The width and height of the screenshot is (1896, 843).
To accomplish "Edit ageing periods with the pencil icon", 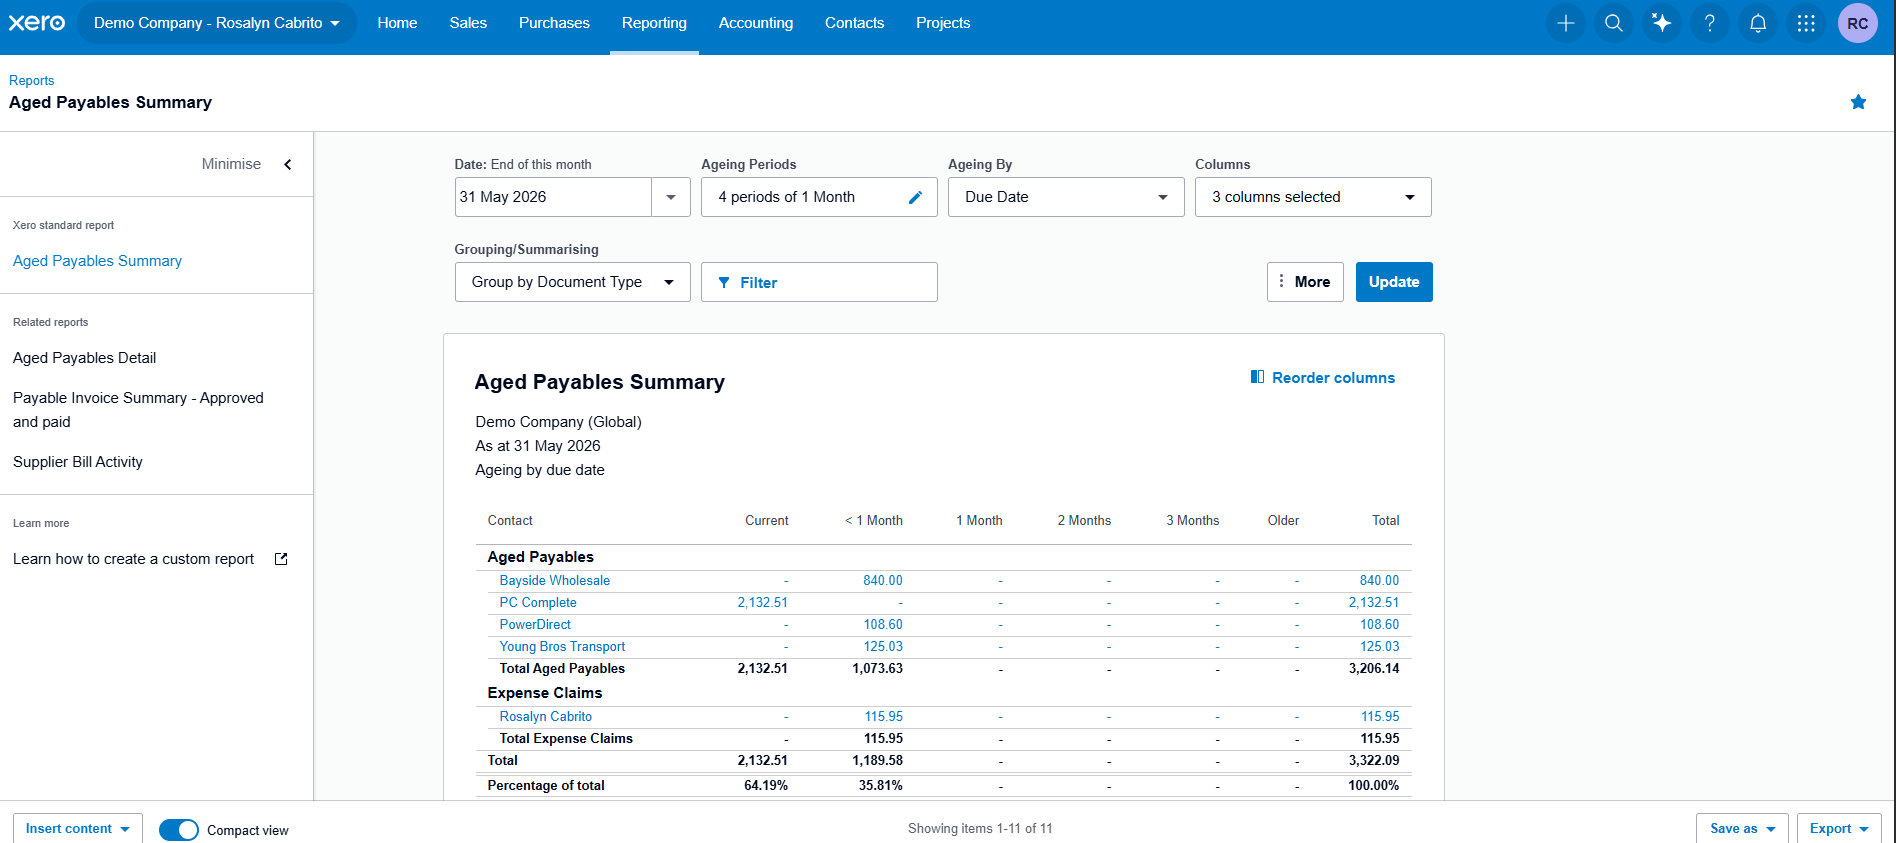I will pyautogui.click(x=915, y=197).
